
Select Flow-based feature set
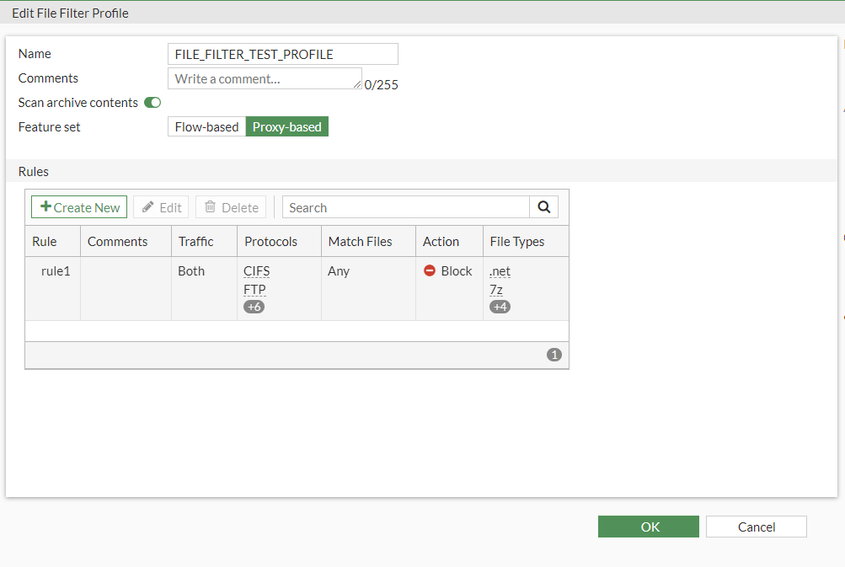tap(207, 127)
